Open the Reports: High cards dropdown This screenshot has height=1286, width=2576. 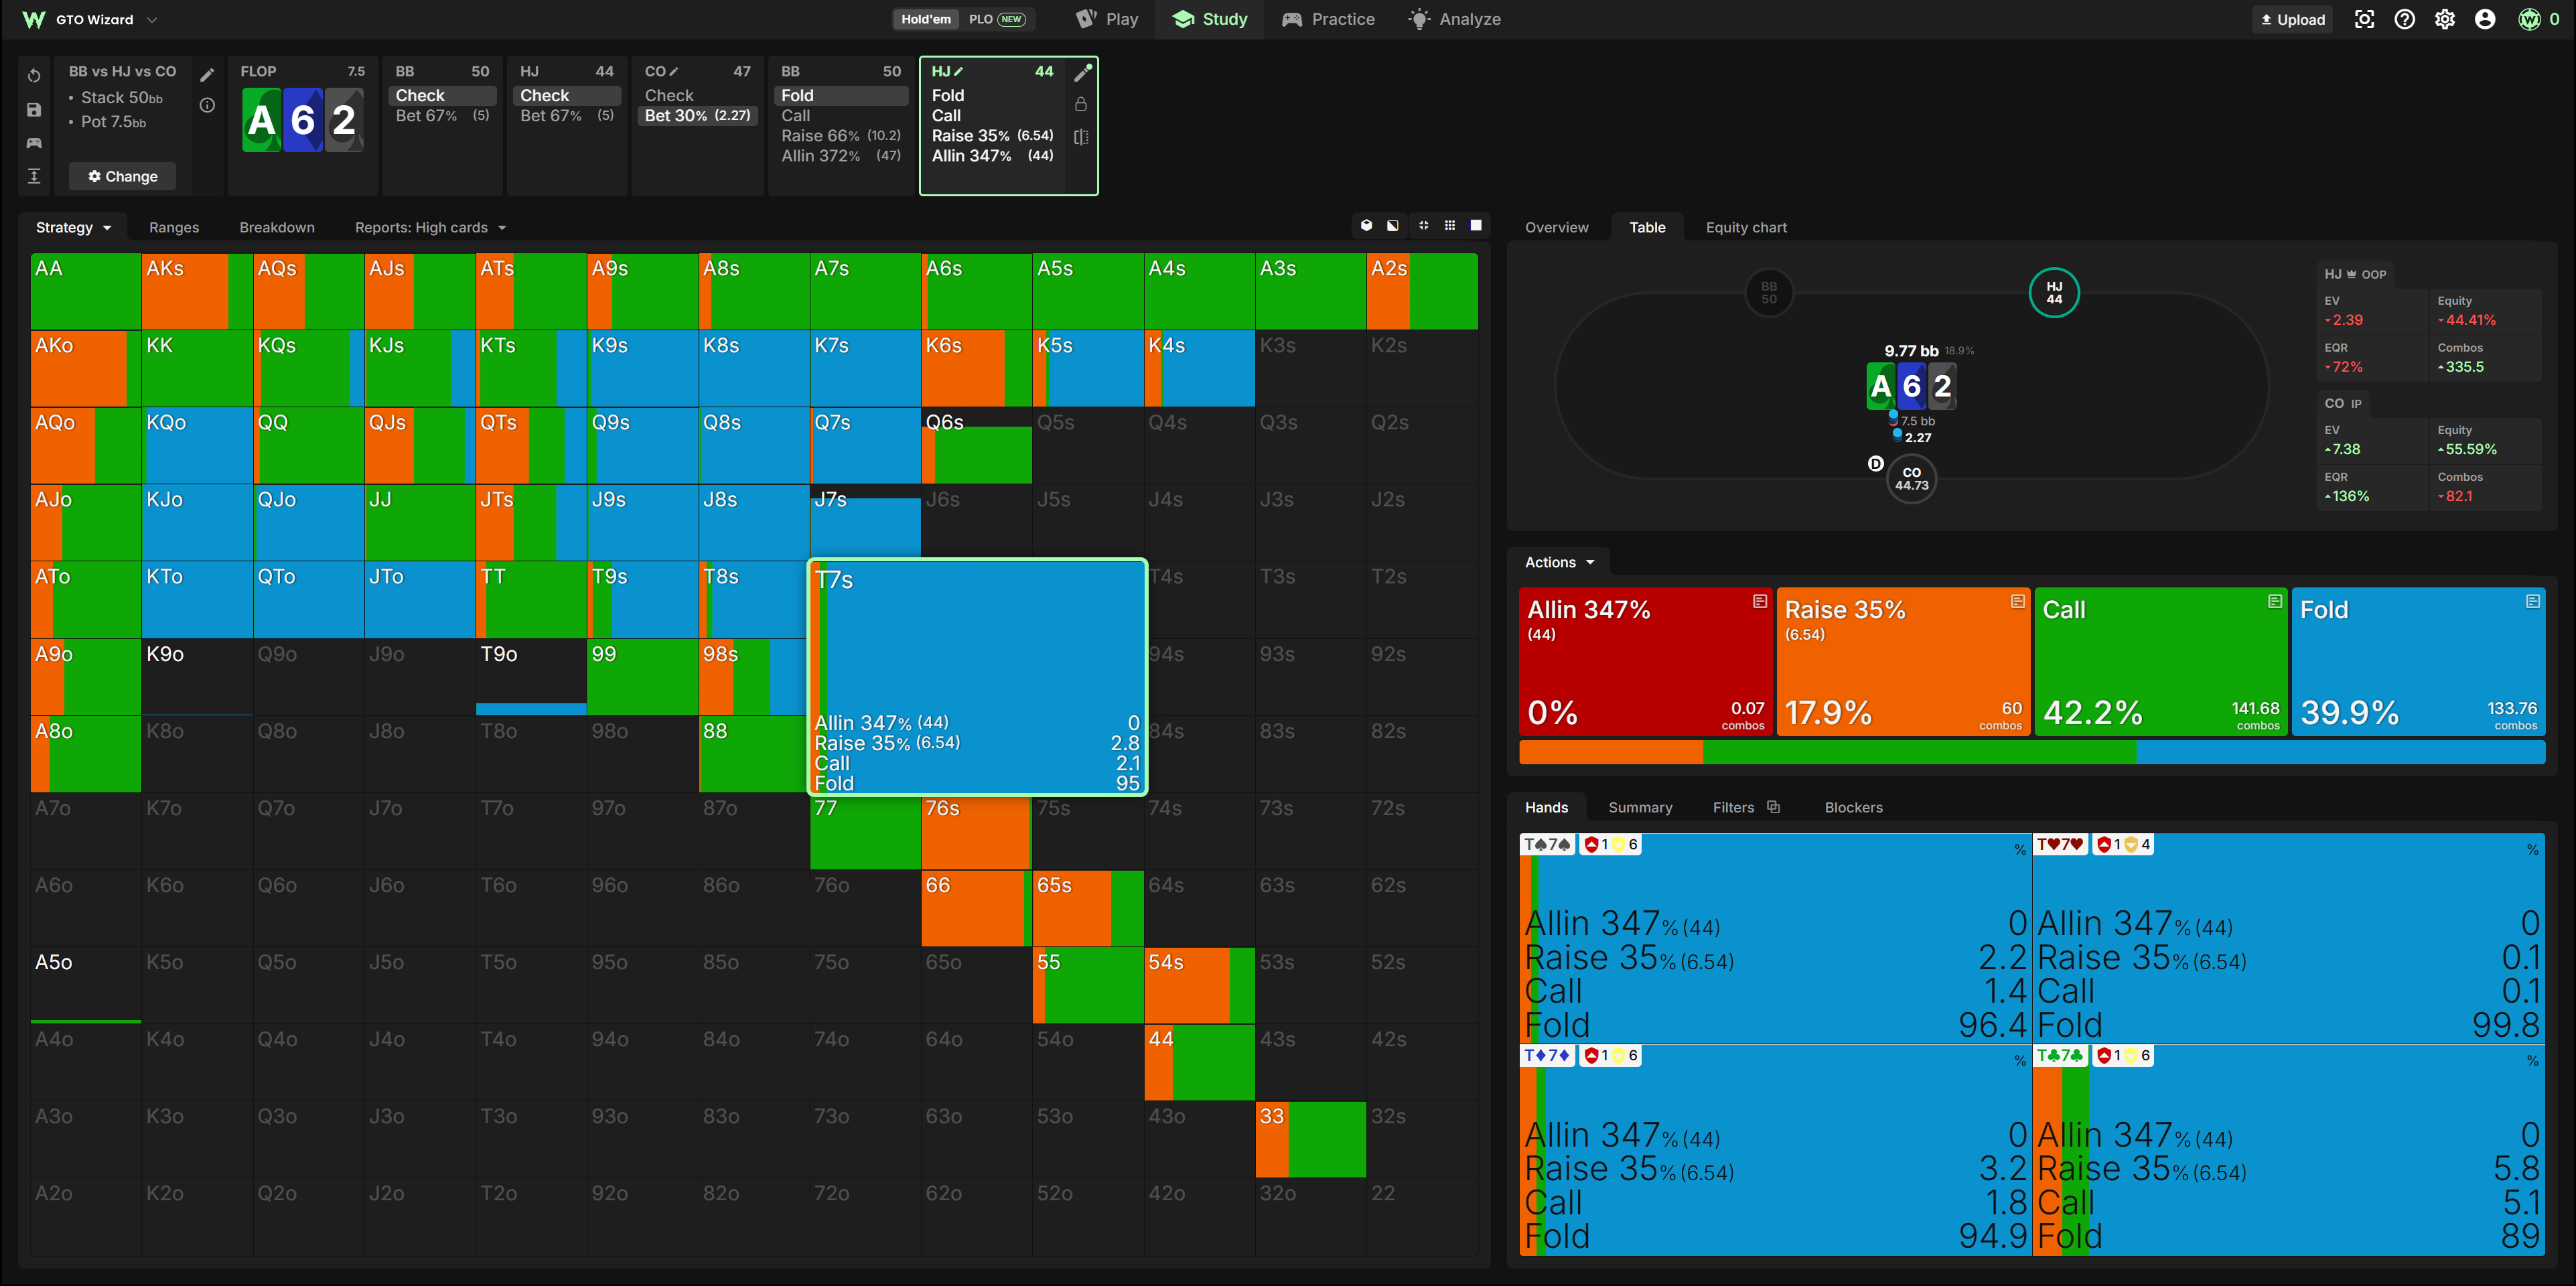430,227
